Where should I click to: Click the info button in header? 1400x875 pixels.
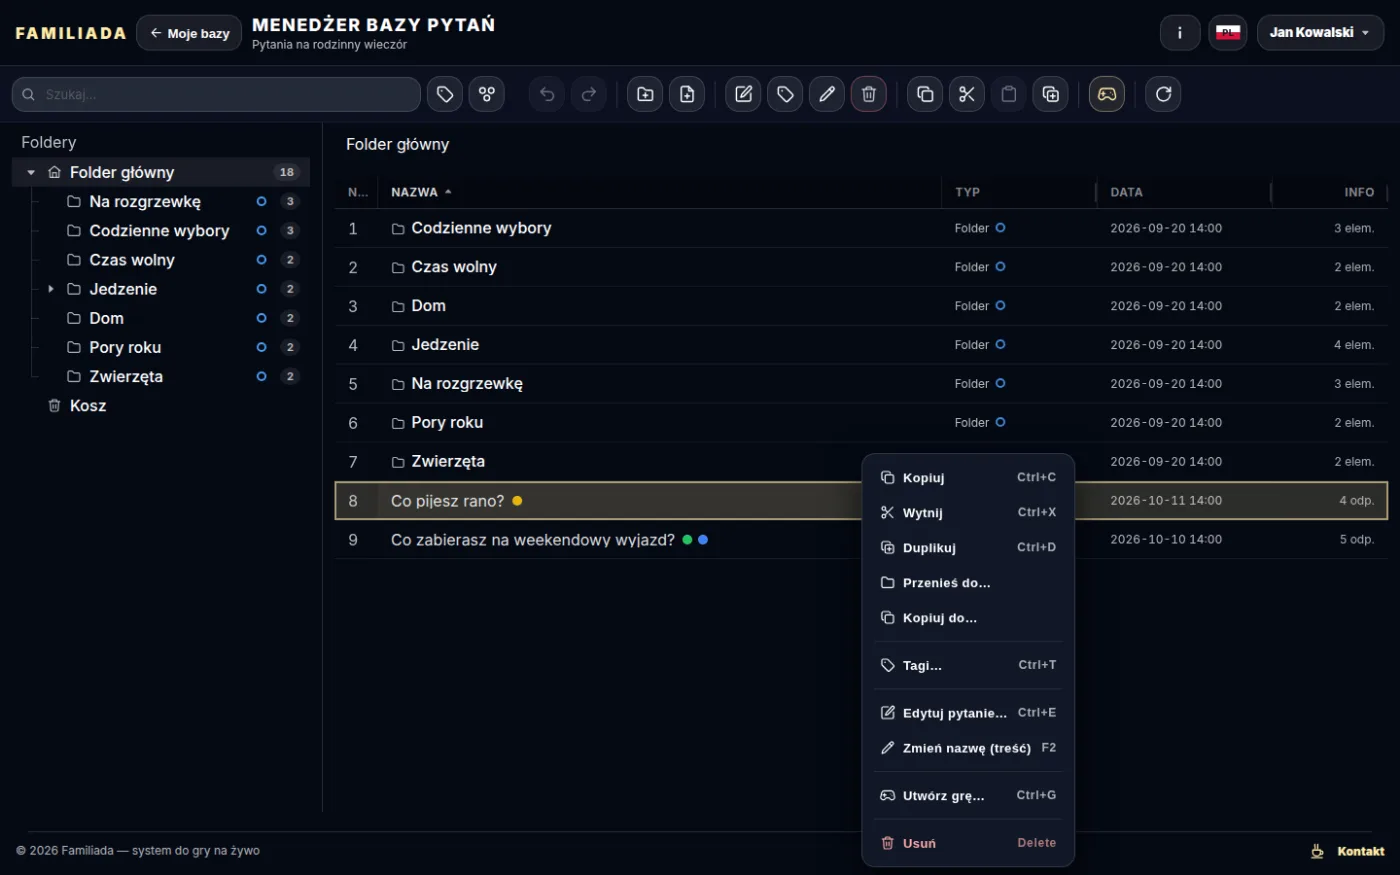click(x=1180, y=33)
